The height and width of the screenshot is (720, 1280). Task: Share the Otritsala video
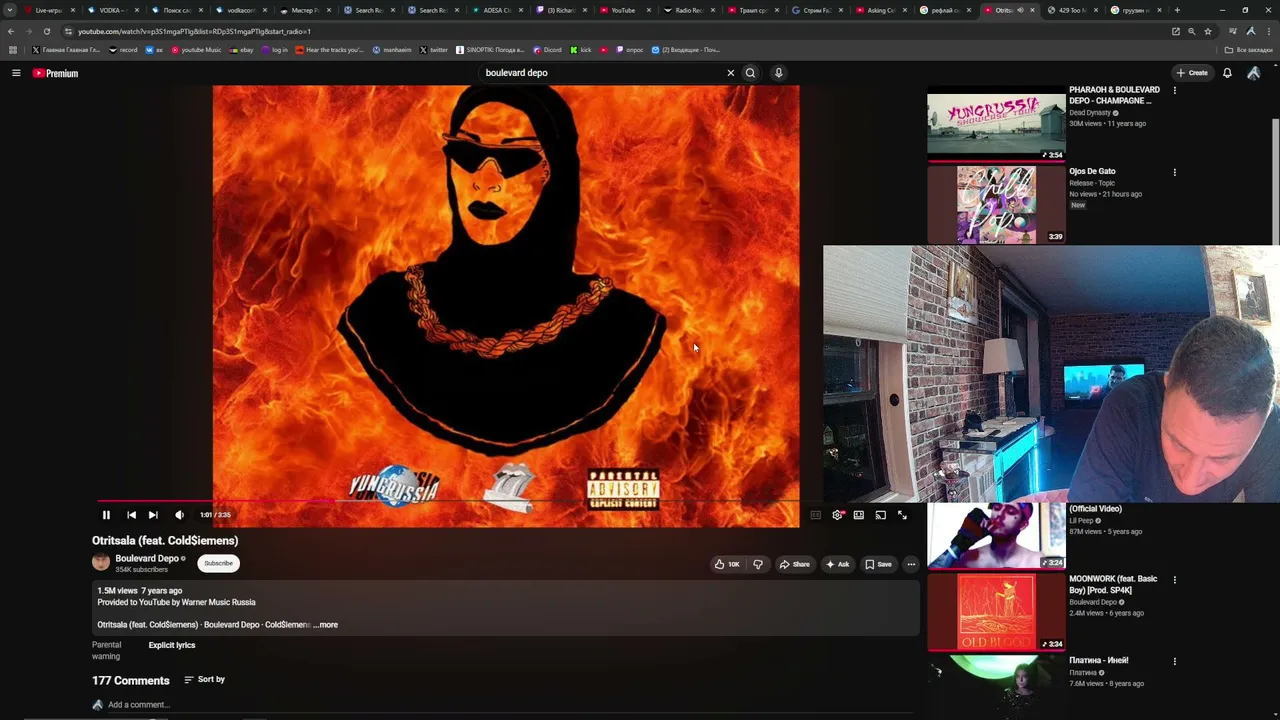795,564
